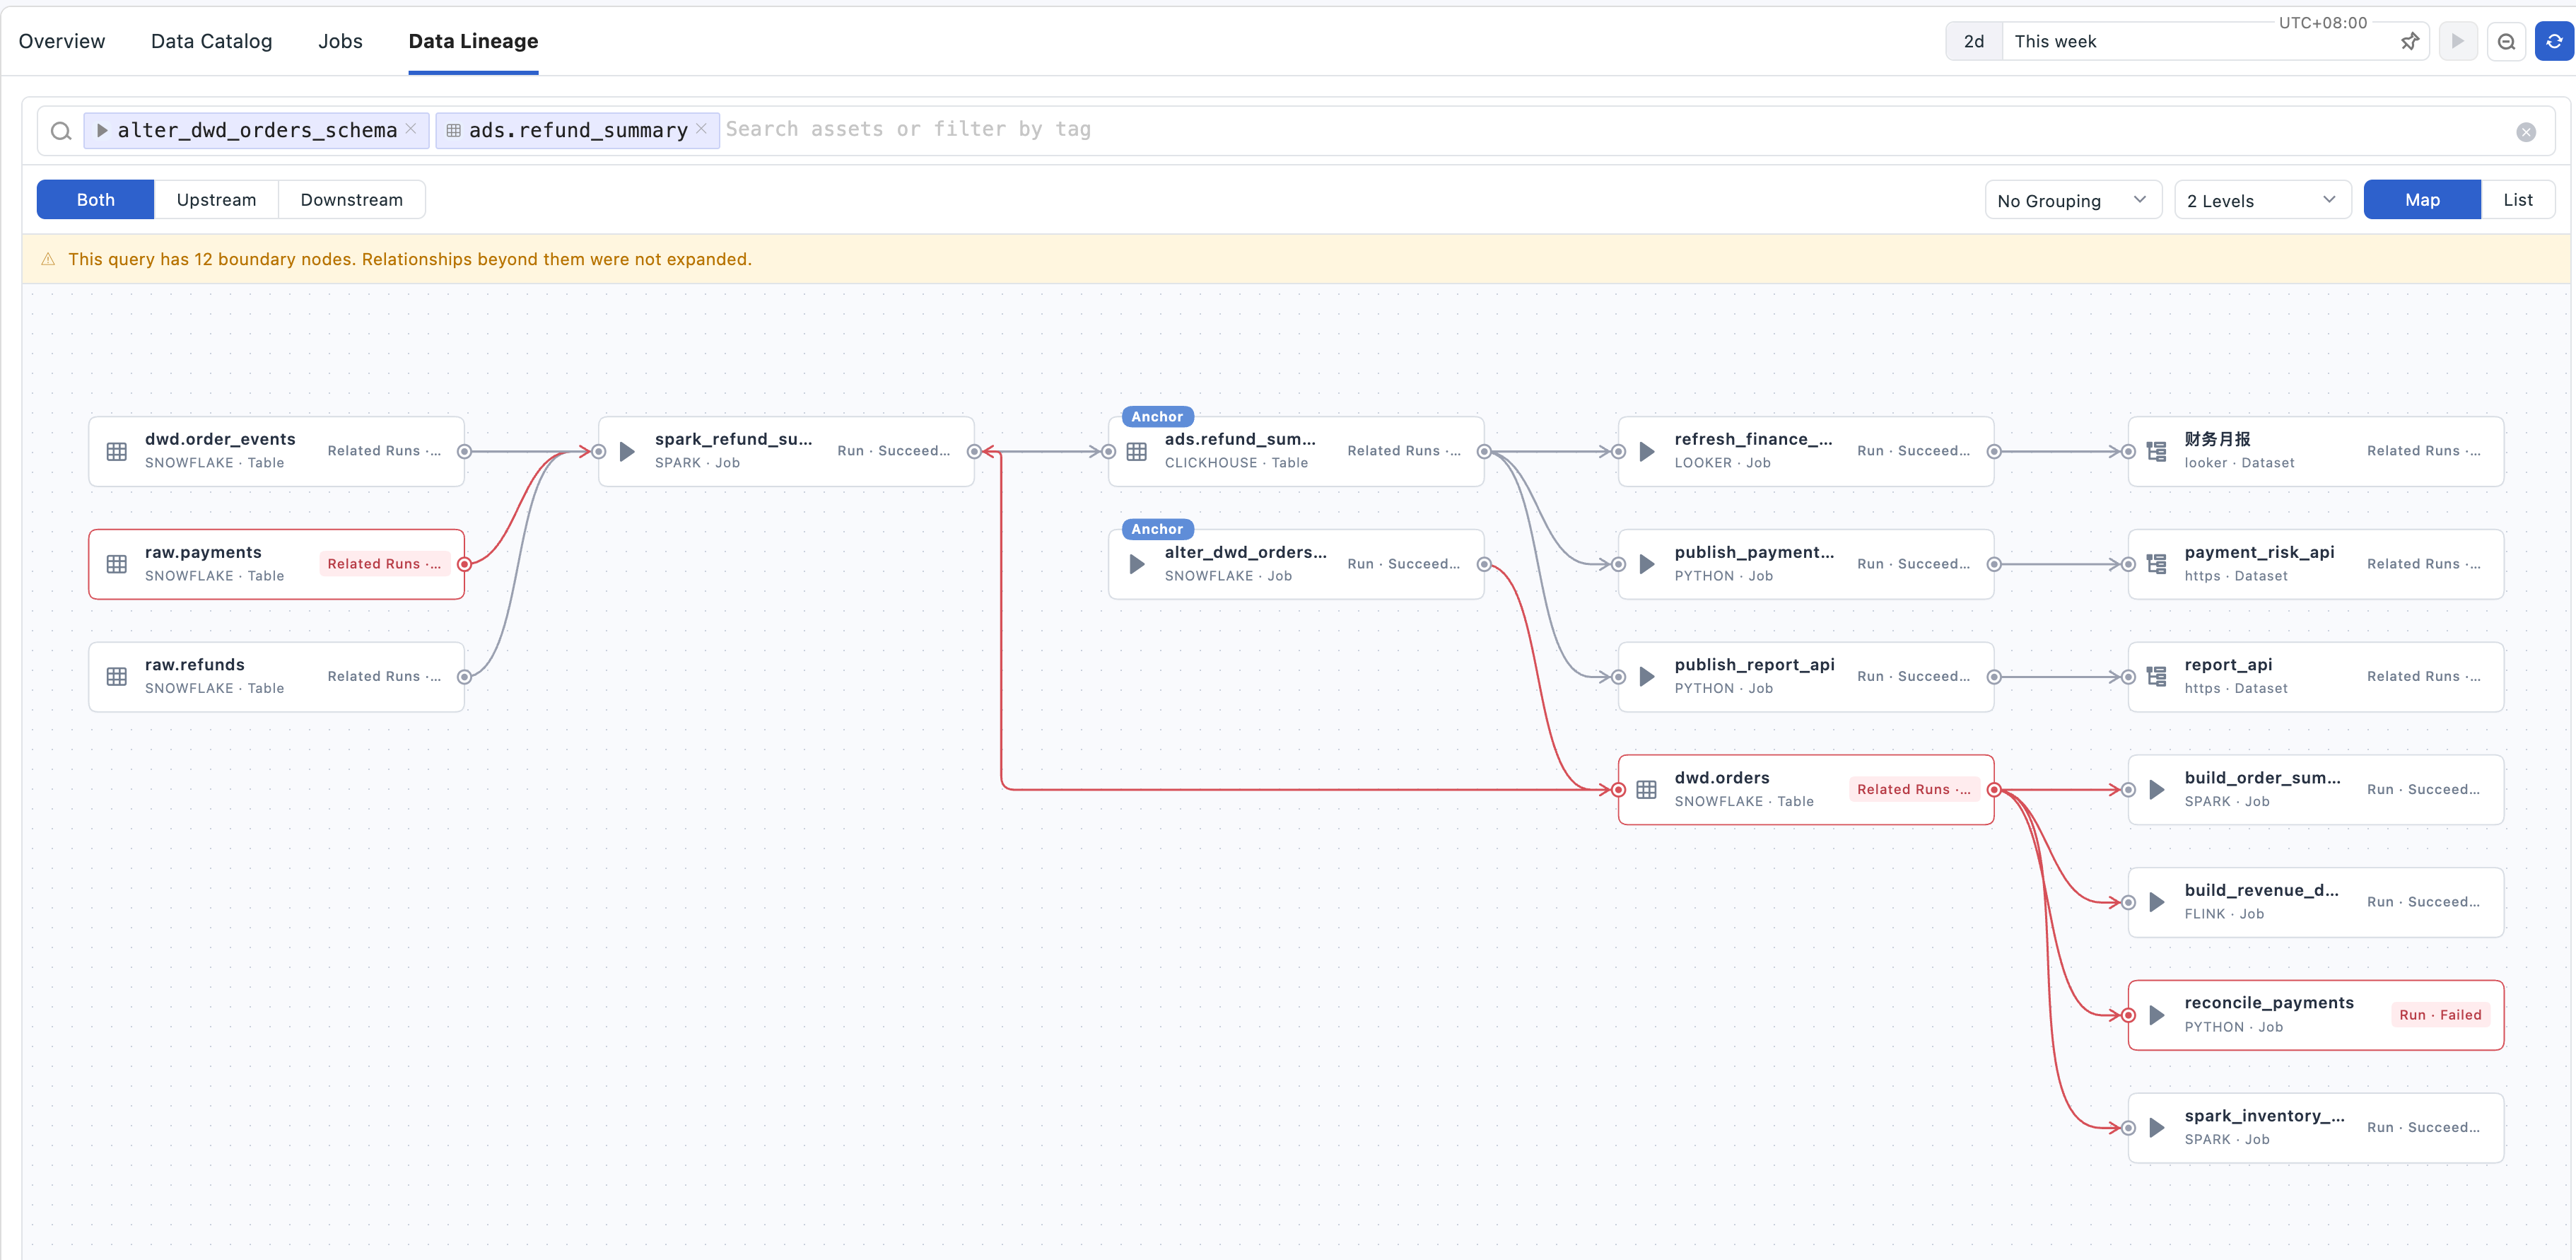Open the 2 Levels dropdown
2576x1260 pixels.
(2262, 200)
